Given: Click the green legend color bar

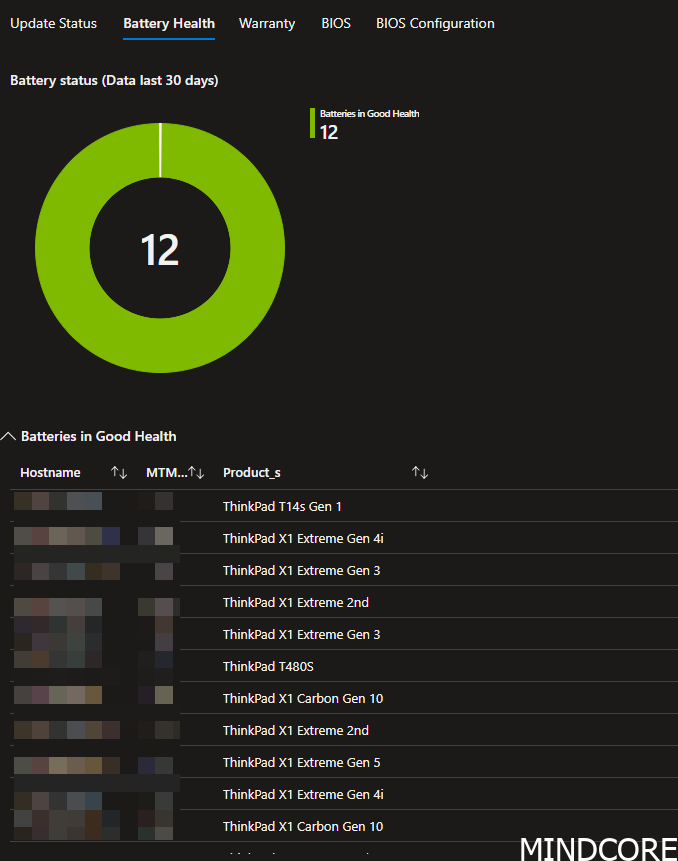Looking at the screenshot, I should point(312,123).
